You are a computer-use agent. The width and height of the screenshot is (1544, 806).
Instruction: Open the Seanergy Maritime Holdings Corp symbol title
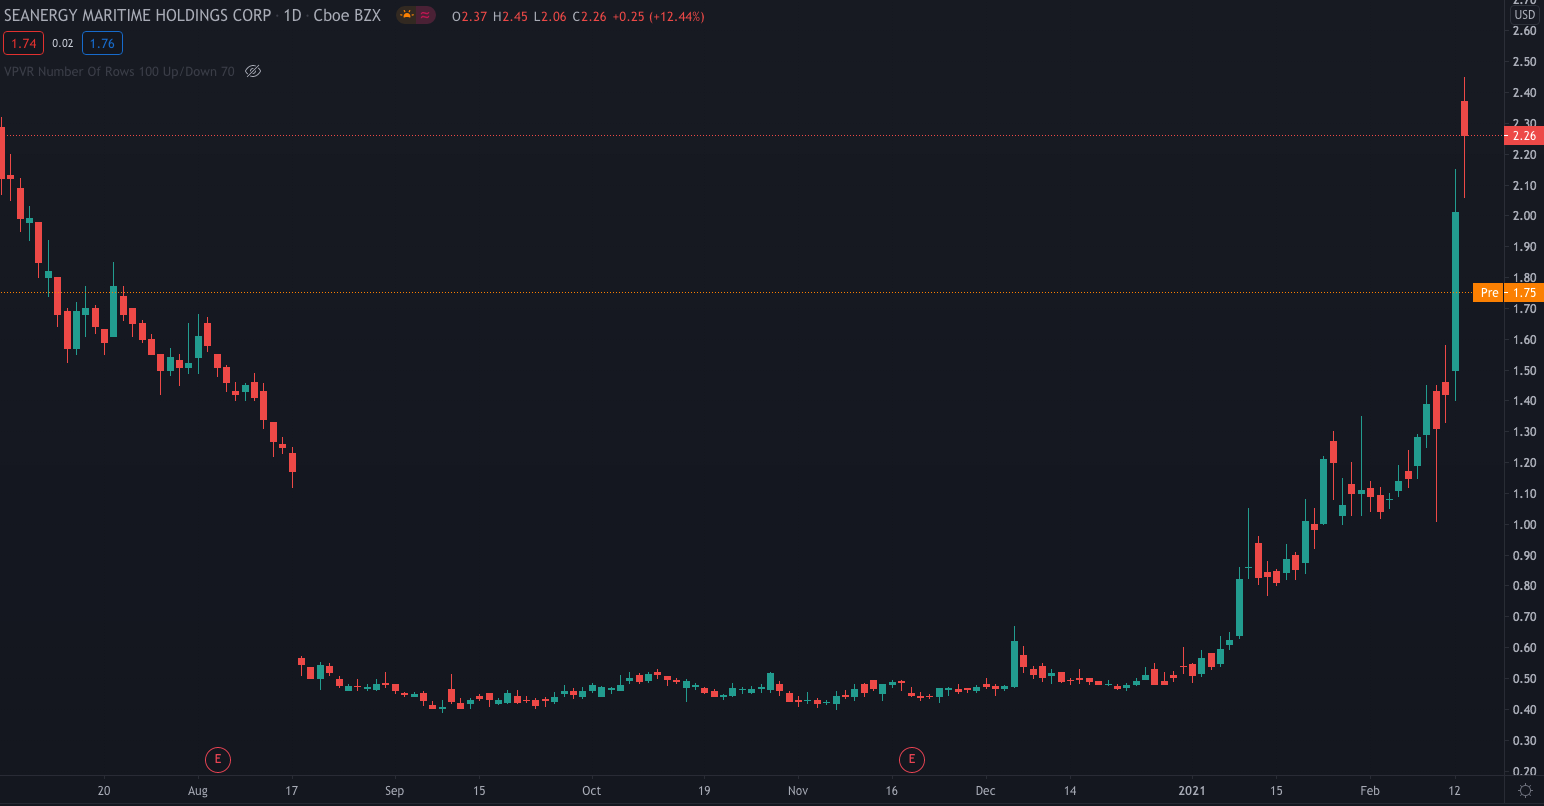[x=137, y=16]
